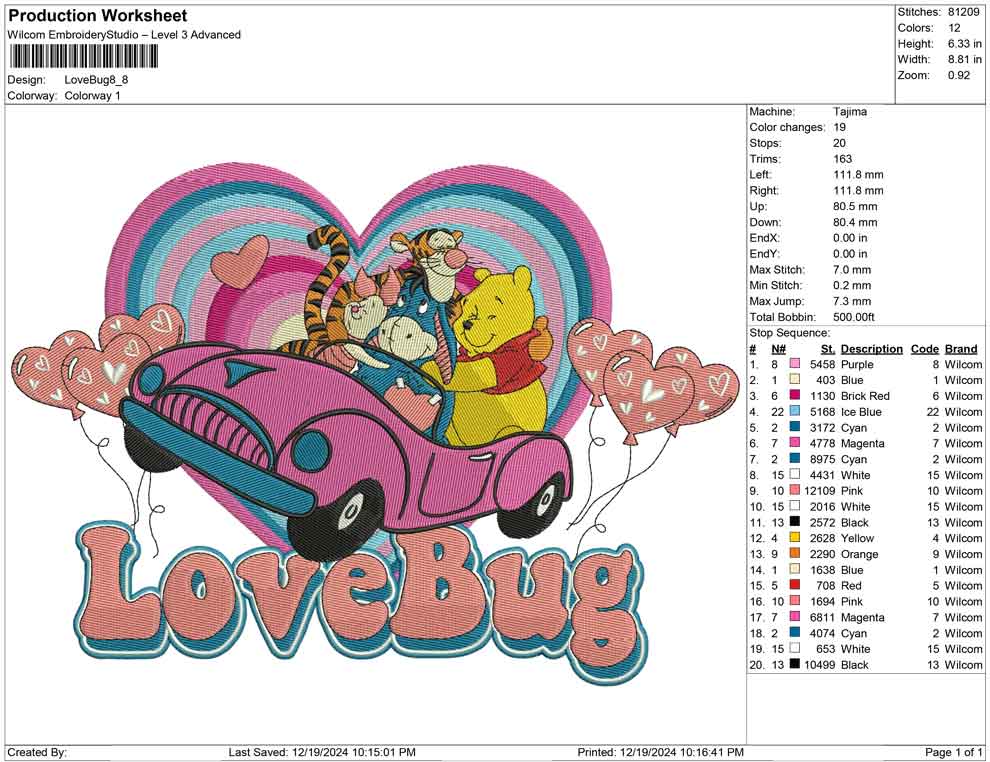This screenshot has width=990, height=762.
Task: Select the Blue swatch in stop 2
Action: point(795,379)
